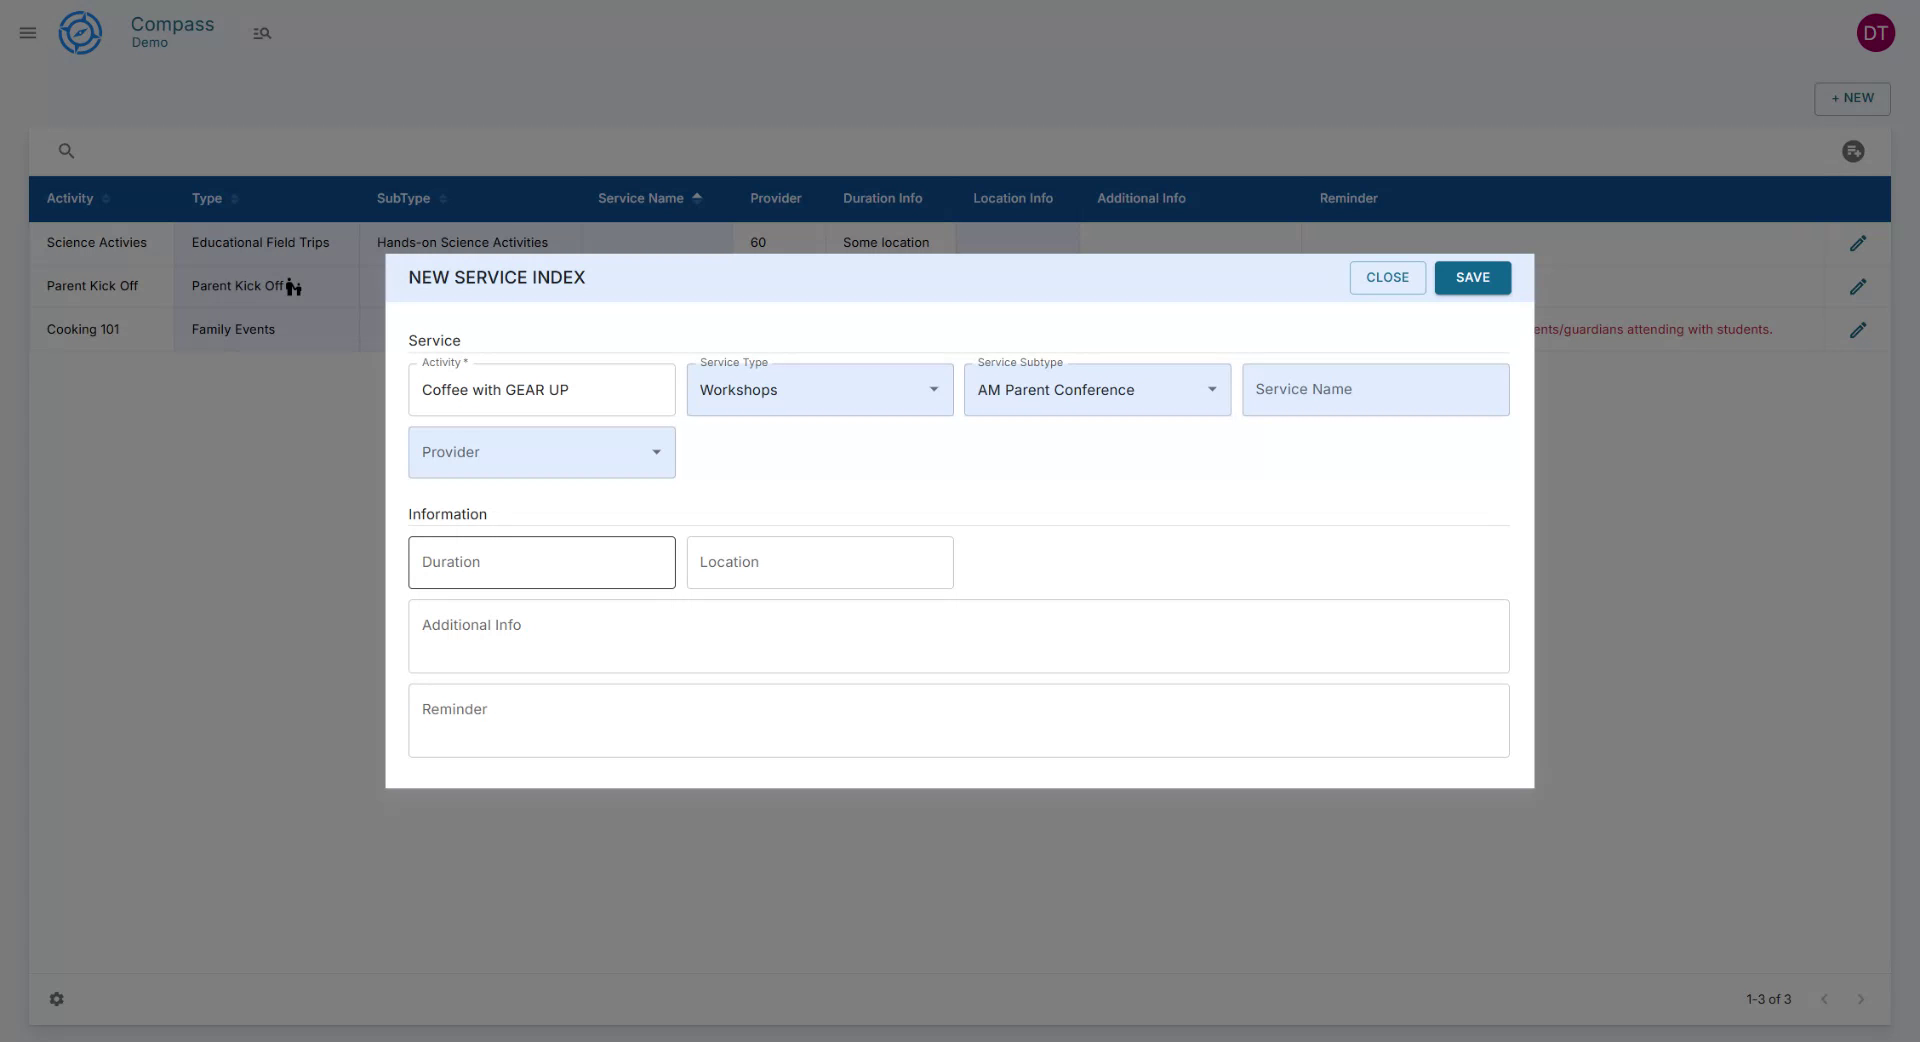
Task: Edit the Cooking 101 row with the pencil icon
Action: [1859, 330]
